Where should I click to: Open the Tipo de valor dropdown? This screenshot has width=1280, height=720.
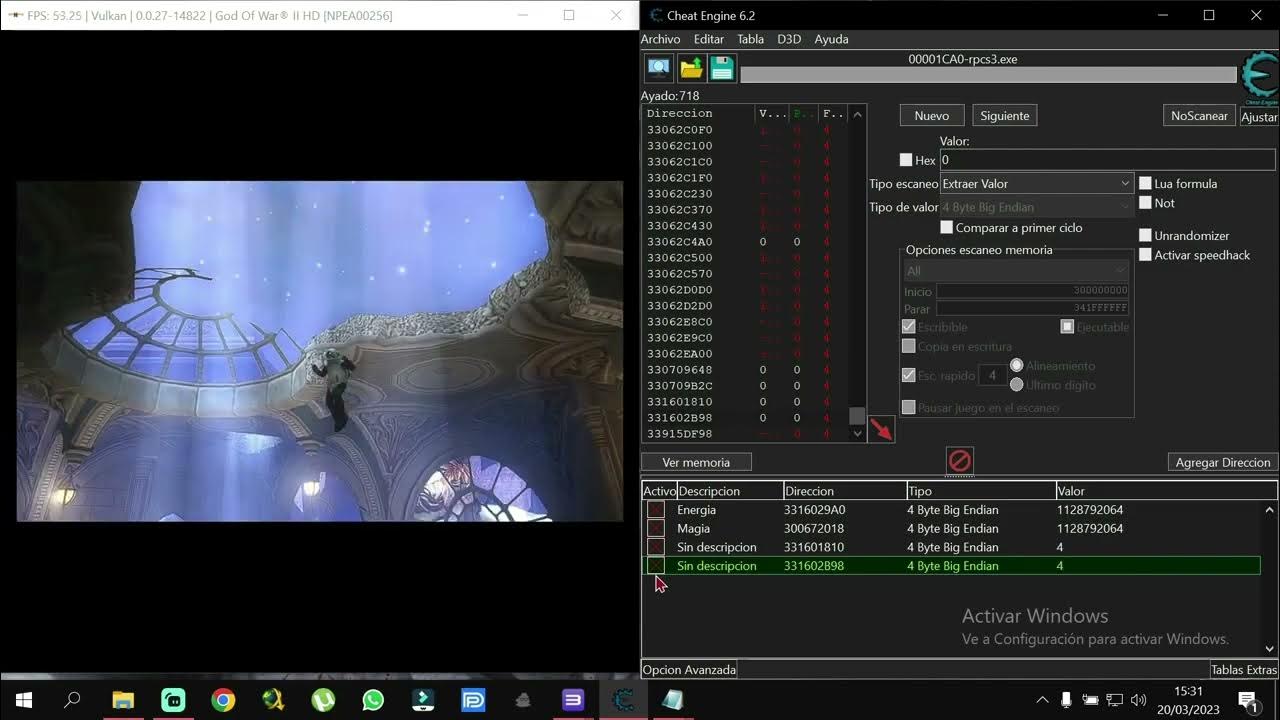[x=1036, y=207]
